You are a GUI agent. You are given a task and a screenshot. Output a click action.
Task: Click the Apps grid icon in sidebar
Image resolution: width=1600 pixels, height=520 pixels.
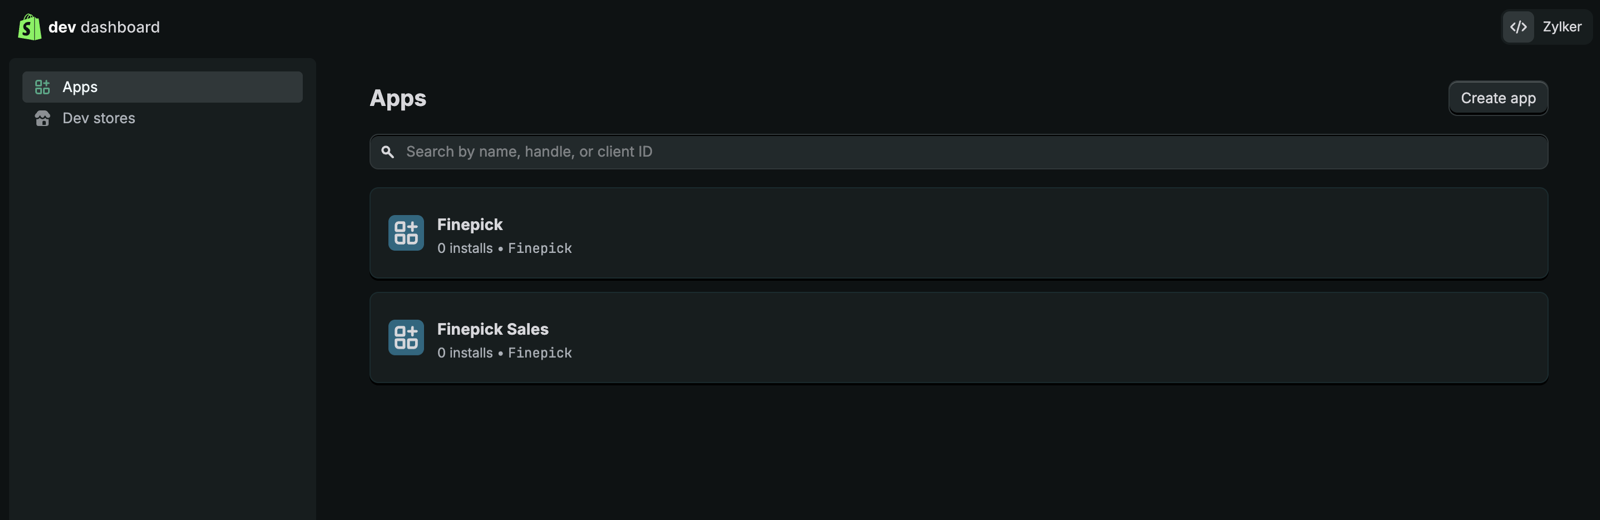coord(42,87)
